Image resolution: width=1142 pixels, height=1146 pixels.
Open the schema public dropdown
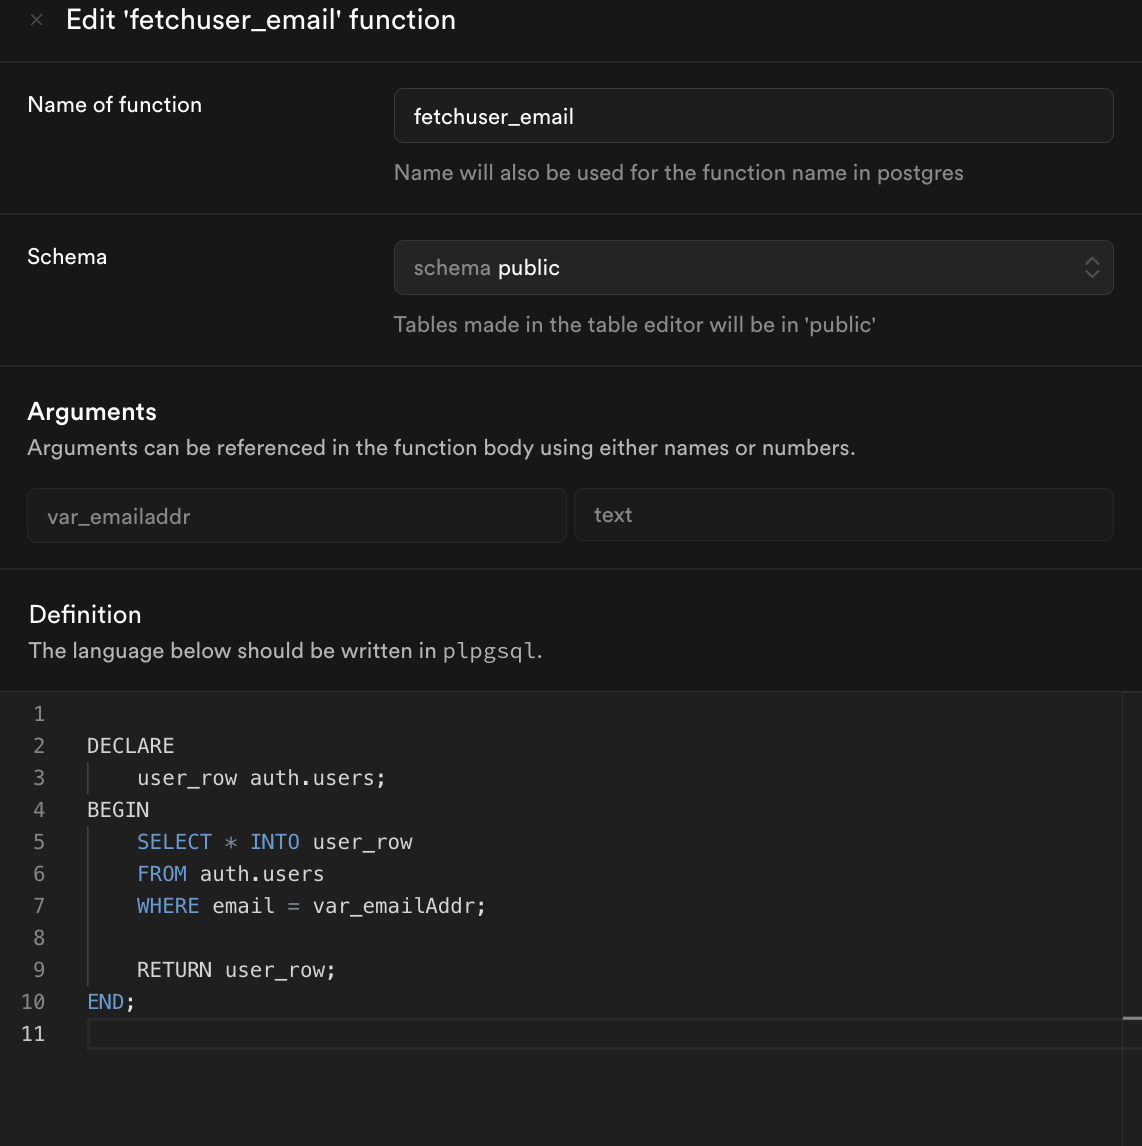click(x=753, y=268)
